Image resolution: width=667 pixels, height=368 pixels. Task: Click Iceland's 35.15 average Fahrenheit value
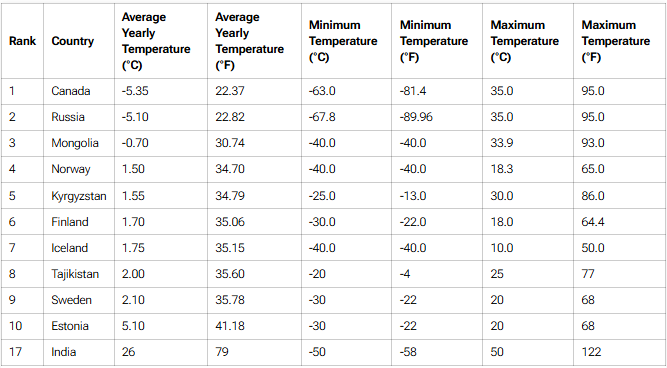(230, 248)
